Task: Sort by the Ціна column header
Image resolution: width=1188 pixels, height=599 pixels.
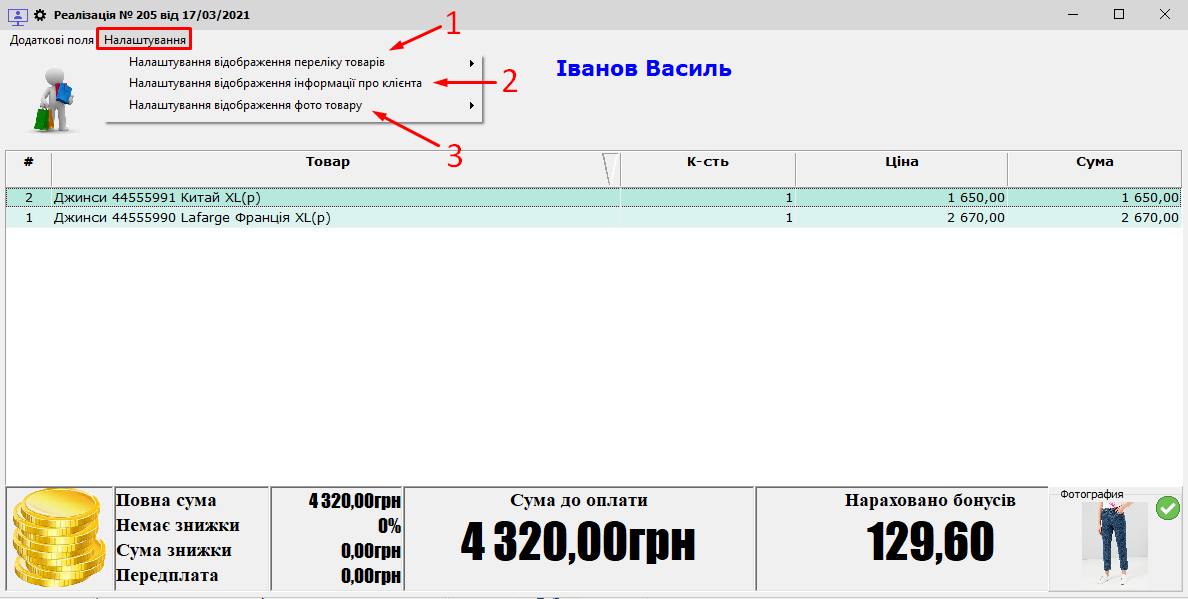Action: (900, 162)
